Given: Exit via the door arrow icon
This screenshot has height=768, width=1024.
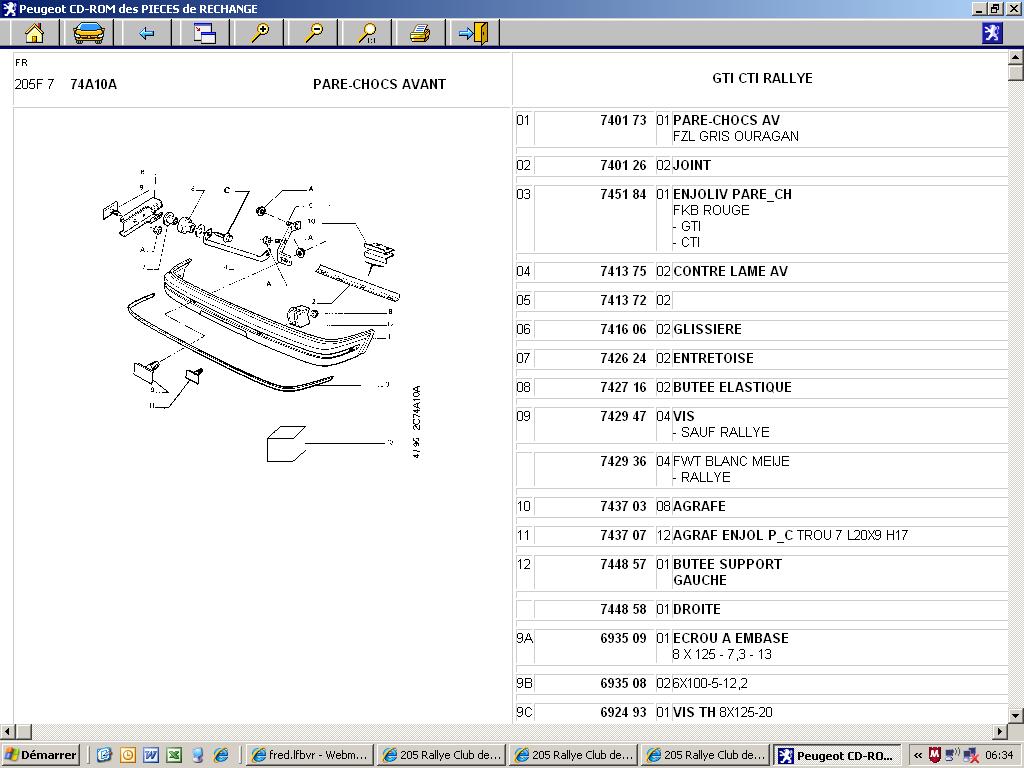Looking at the screenshot, I should (474, 33).
